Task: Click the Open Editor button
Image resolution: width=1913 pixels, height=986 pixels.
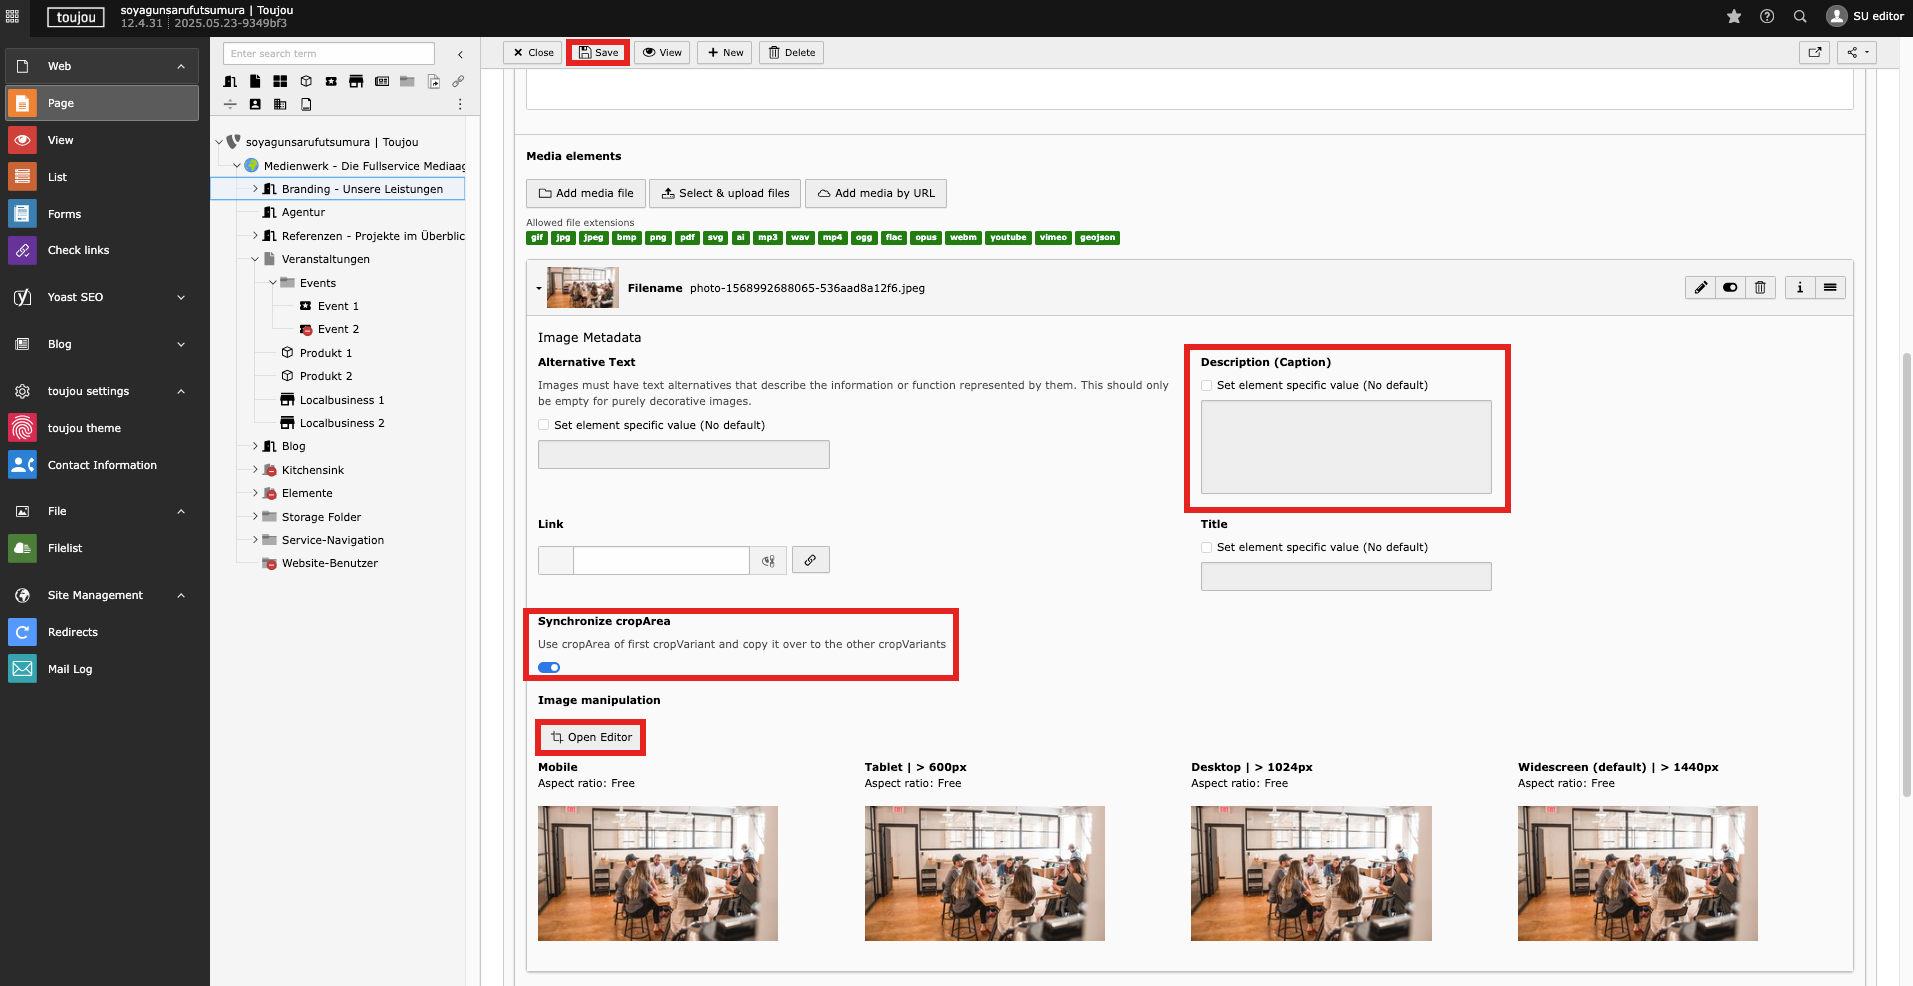Action: pyautogui.click(x=591, y=738)
